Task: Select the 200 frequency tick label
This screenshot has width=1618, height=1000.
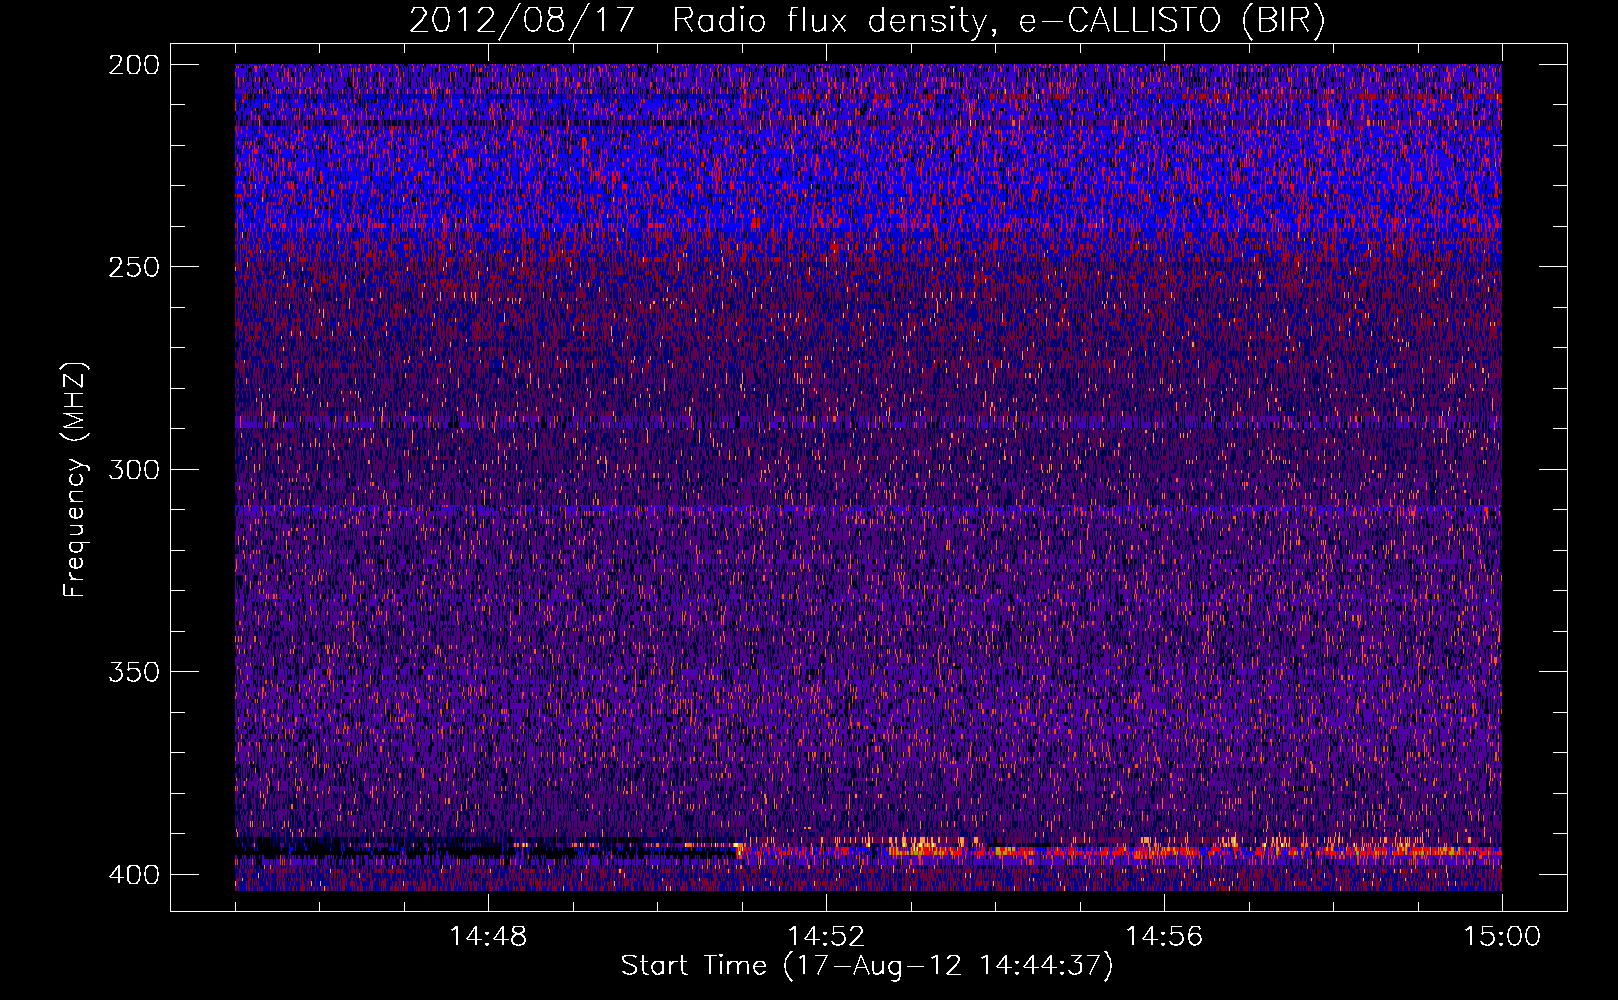Action: [134, 65]
